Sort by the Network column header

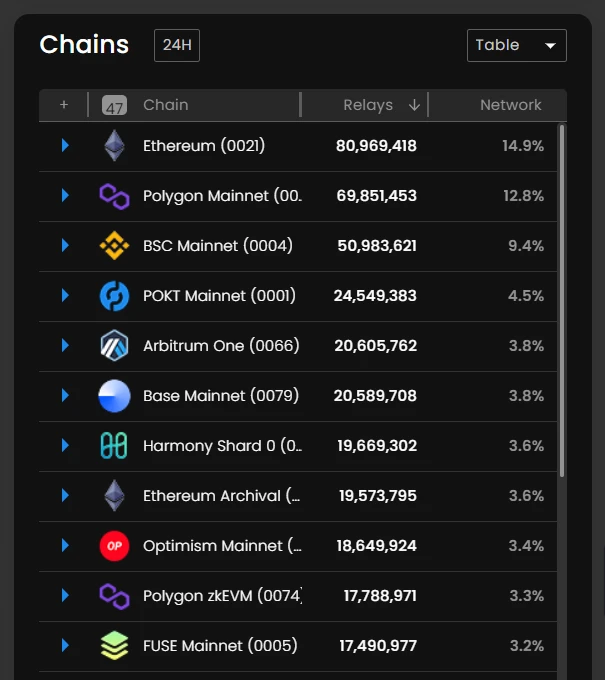tap(510, 105)
